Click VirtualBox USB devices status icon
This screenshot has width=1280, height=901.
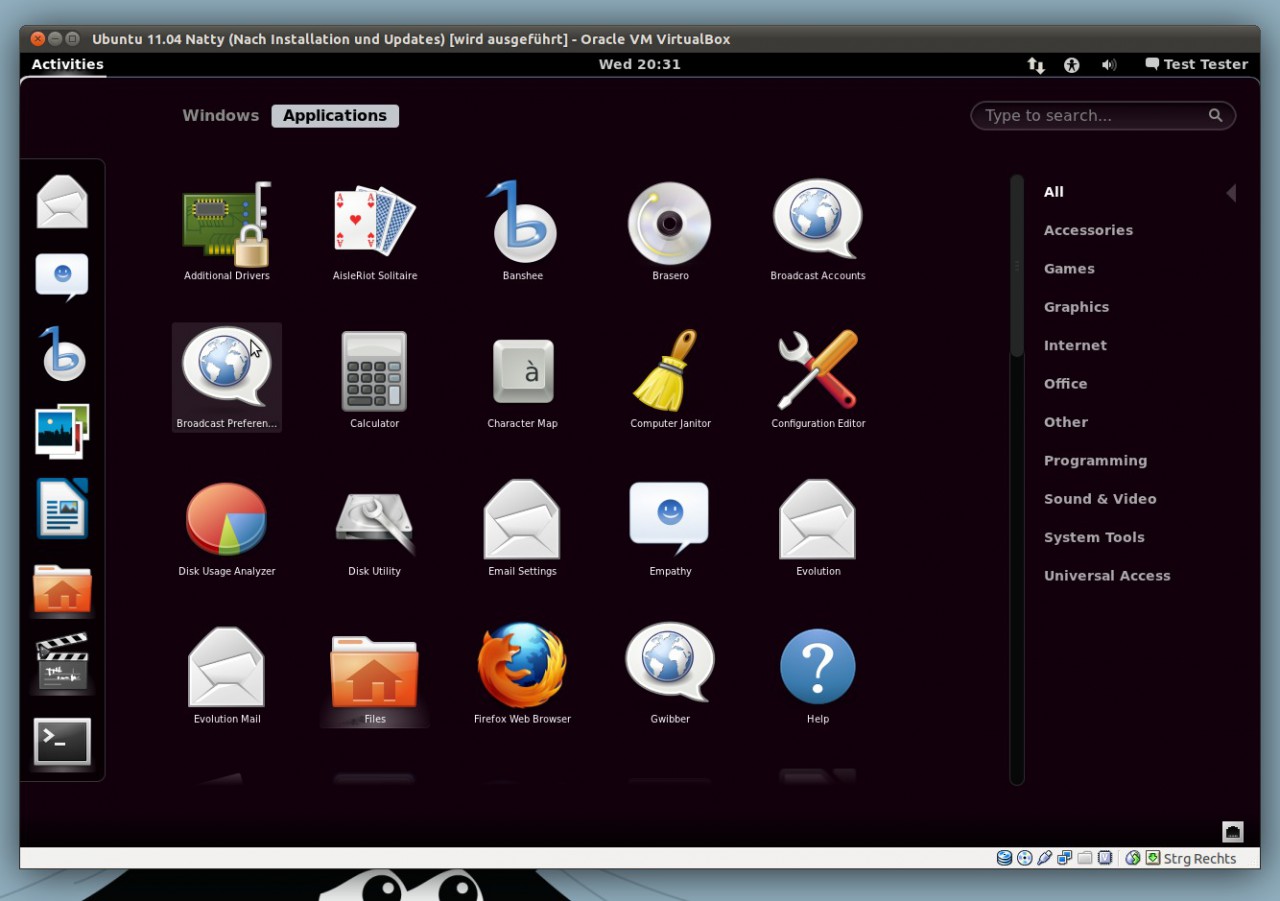[1045, 858]
